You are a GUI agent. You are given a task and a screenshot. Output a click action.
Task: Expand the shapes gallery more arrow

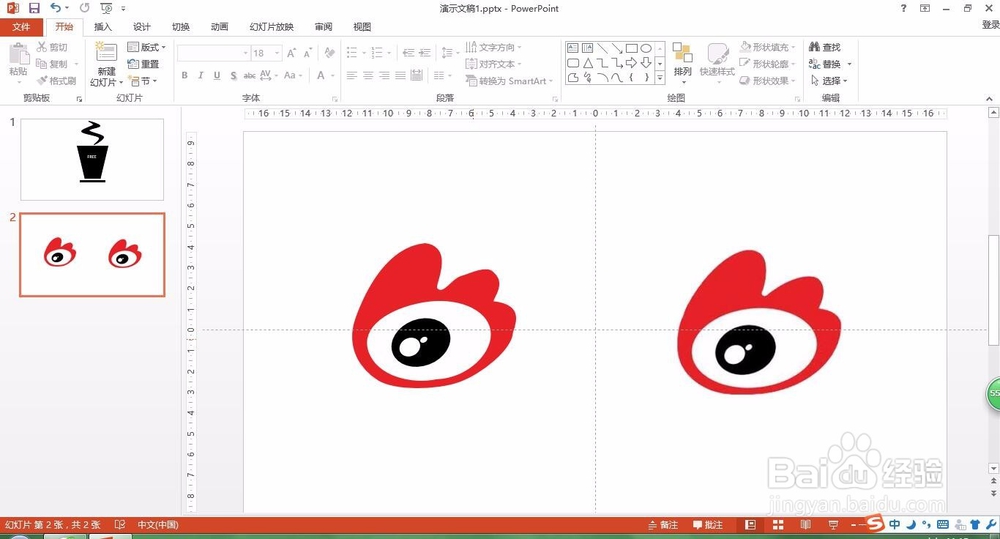coord(660,78)
